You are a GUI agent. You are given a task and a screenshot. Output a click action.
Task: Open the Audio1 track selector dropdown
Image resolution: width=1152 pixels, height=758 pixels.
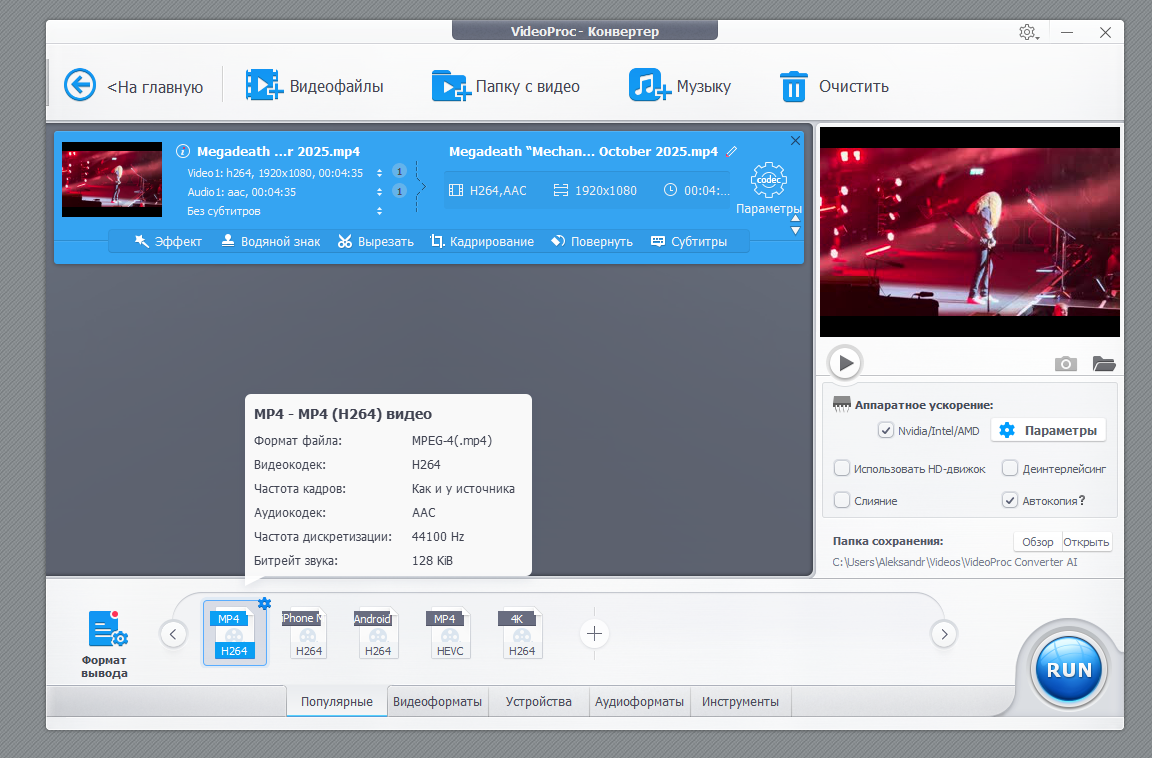pyautogui.click(x=379, y=192)
